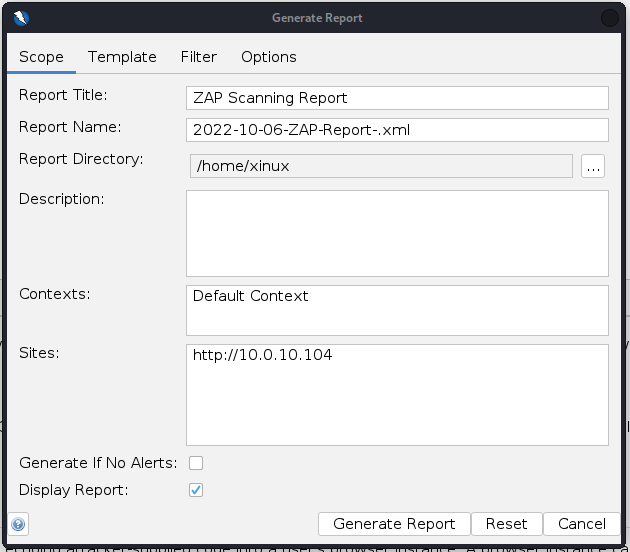Go to the Options tab
The height and width of the screenshot is (552, 630).
click(268, 57)
